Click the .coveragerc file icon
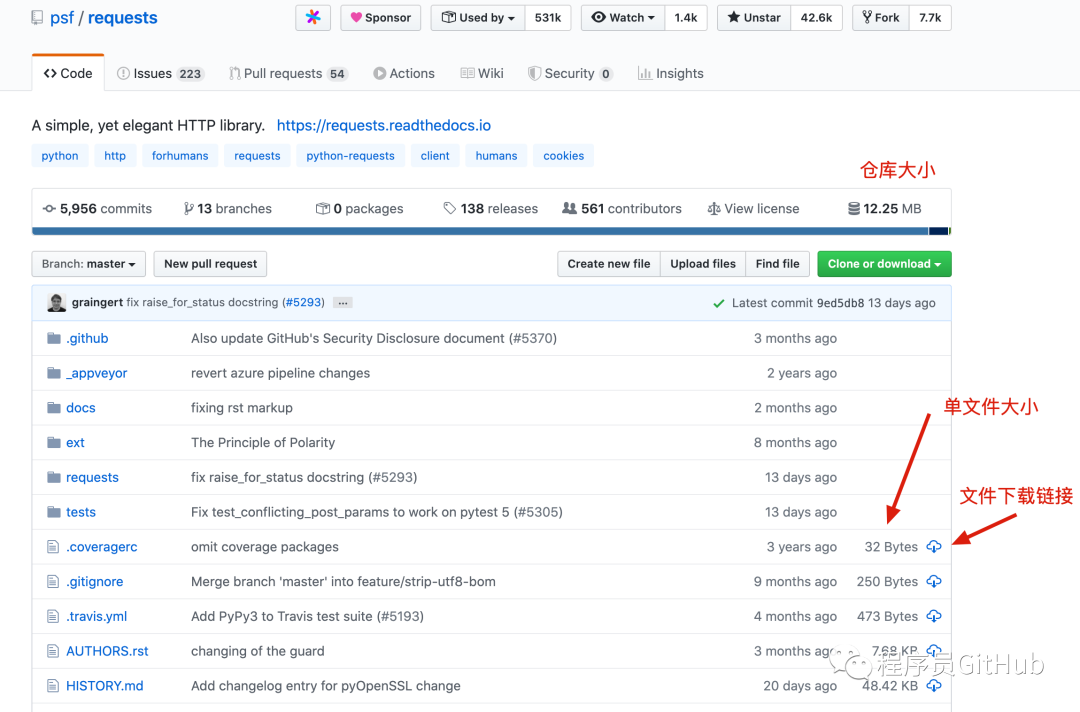 [53, 547]
